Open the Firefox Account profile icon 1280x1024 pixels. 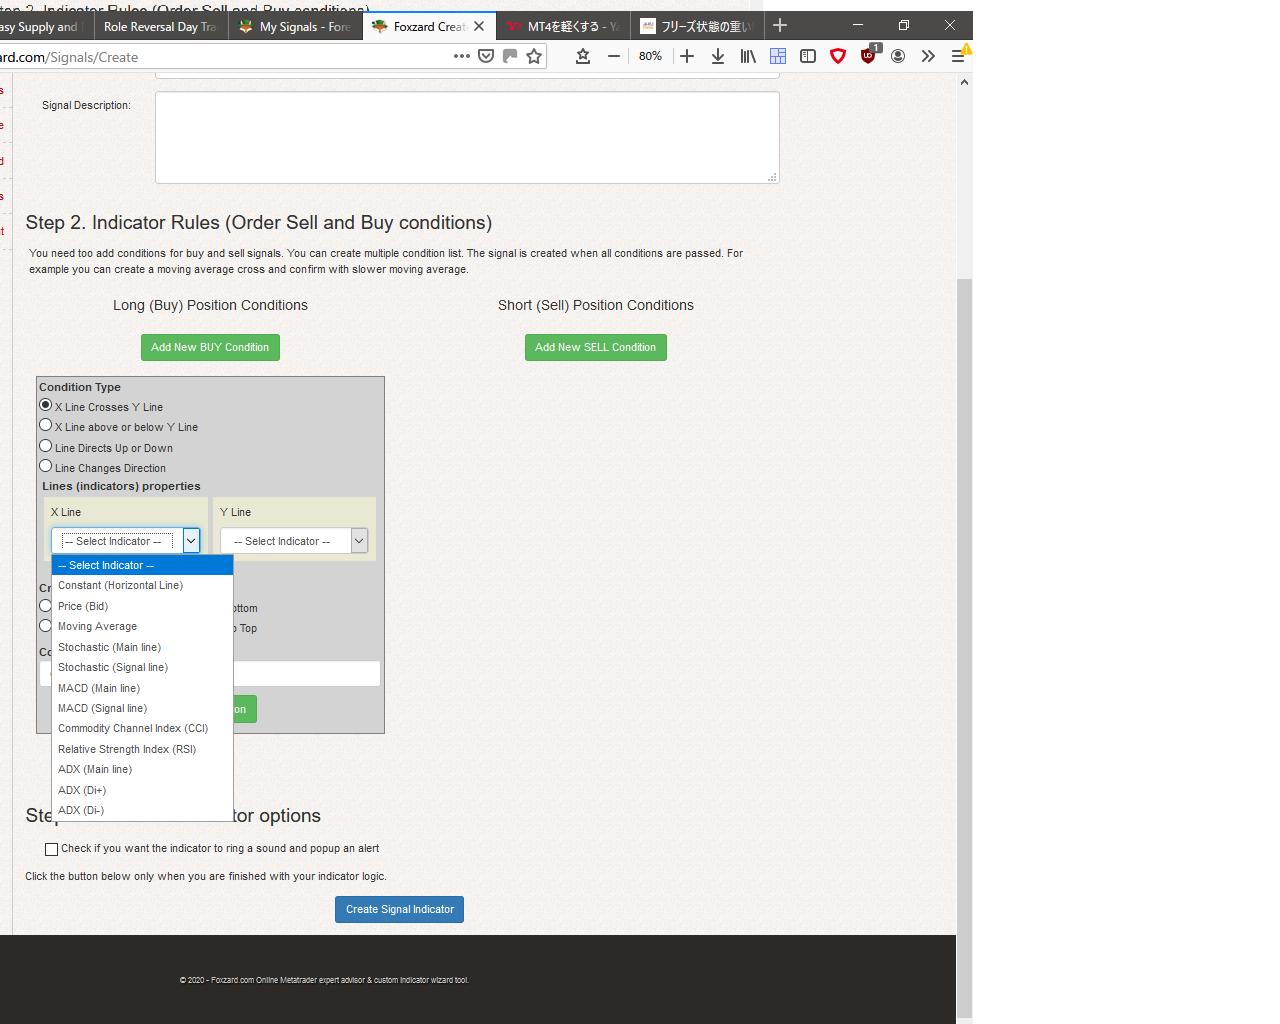pos(898,56)
